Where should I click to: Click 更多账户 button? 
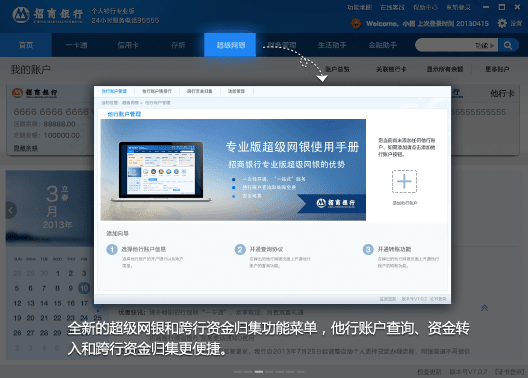[497, 69]
